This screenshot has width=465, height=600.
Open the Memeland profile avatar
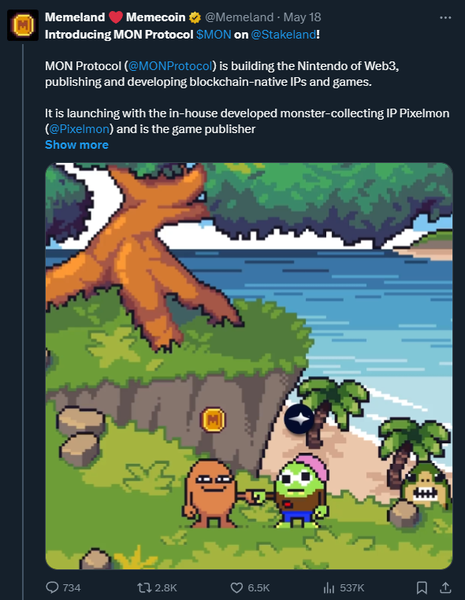click(x=23, y=25)
